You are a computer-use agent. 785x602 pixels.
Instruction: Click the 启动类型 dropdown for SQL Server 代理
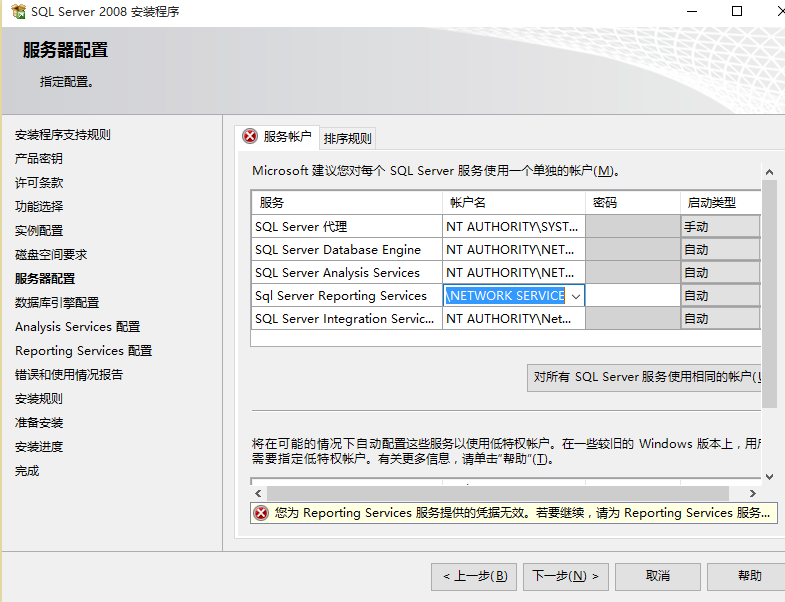pos(720,226)
